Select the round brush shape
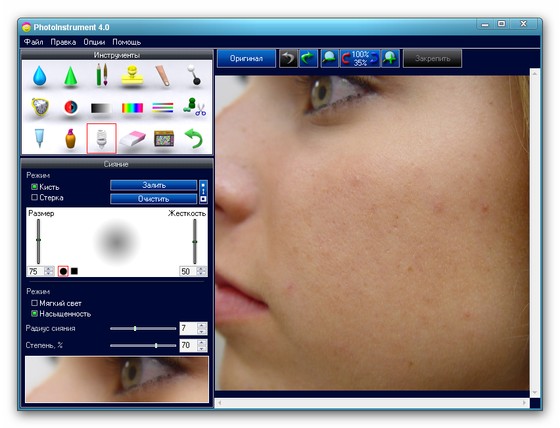560x428 pixels. (x=63, y=272)
